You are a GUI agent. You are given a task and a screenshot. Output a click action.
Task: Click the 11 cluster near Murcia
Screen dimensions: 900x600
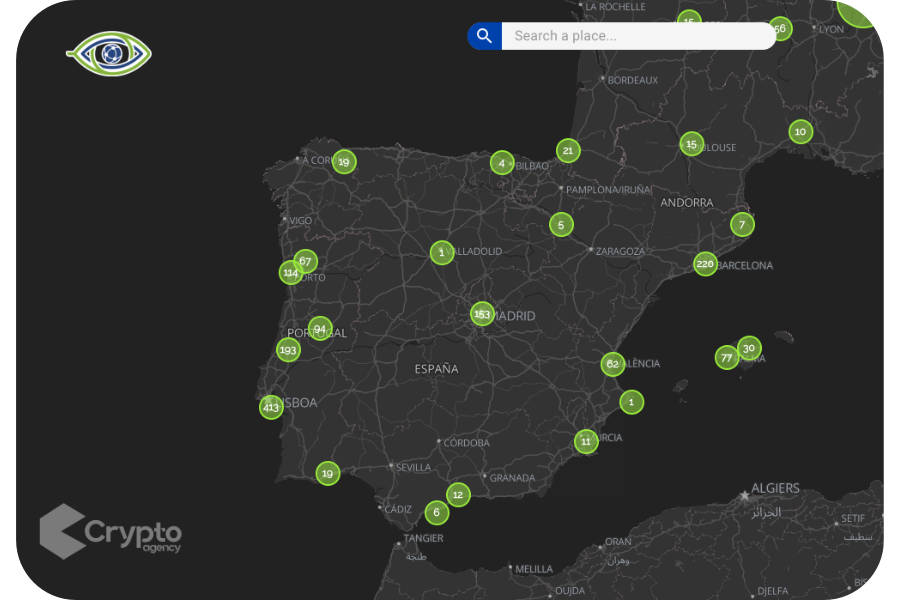pyautogui.click(x=586, y=441)
